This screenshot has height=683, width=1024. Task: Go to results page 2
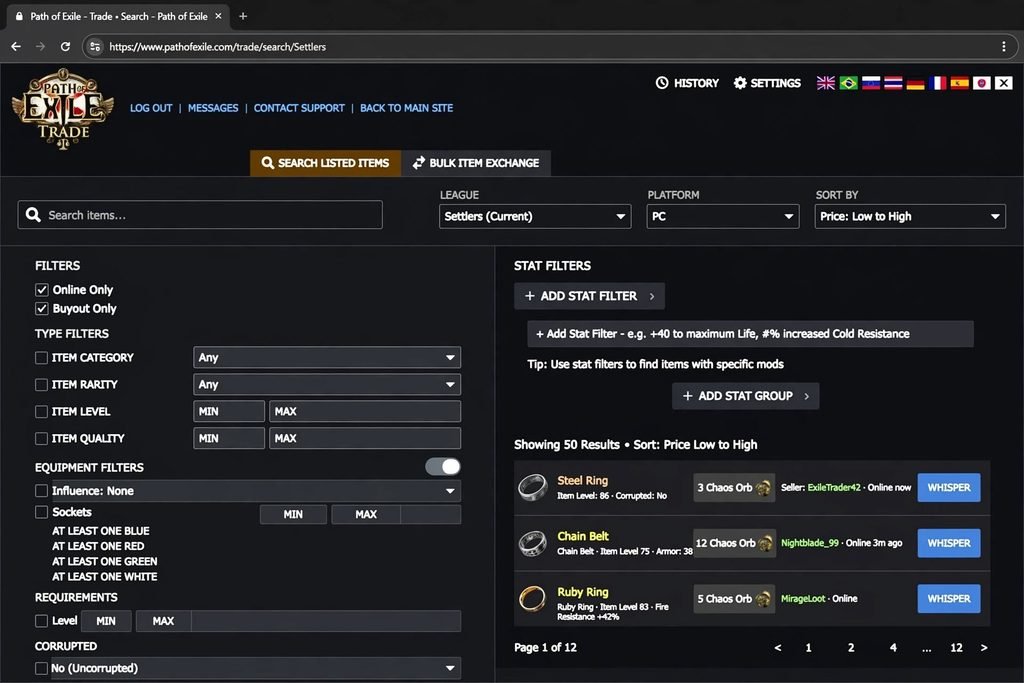point(850,648)
